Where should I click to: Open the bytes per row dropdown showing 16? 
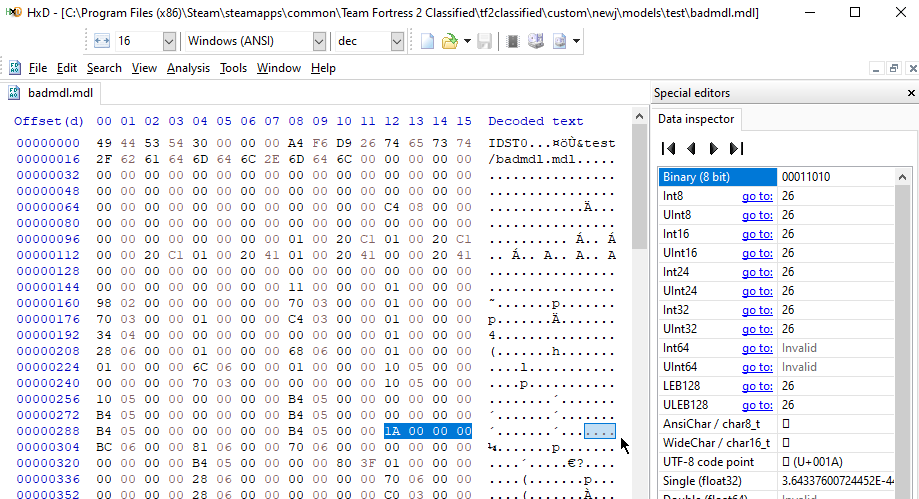pos(169,41)
